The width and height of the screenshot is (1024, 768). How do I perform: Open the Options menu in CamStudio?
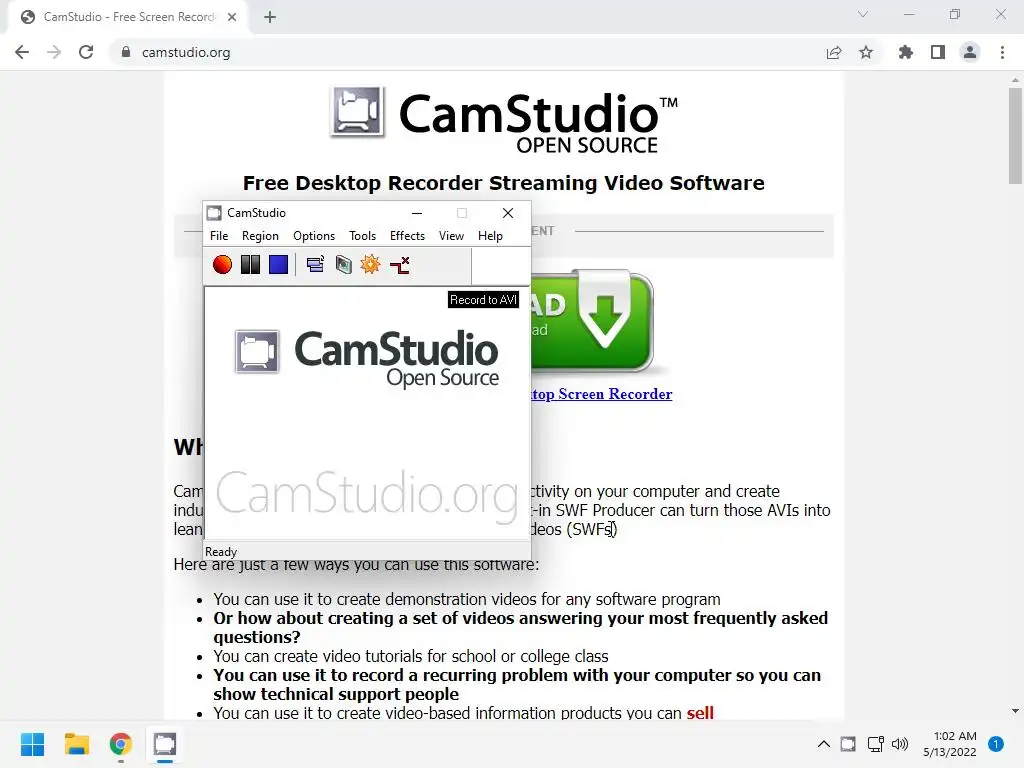click(313, 236)
